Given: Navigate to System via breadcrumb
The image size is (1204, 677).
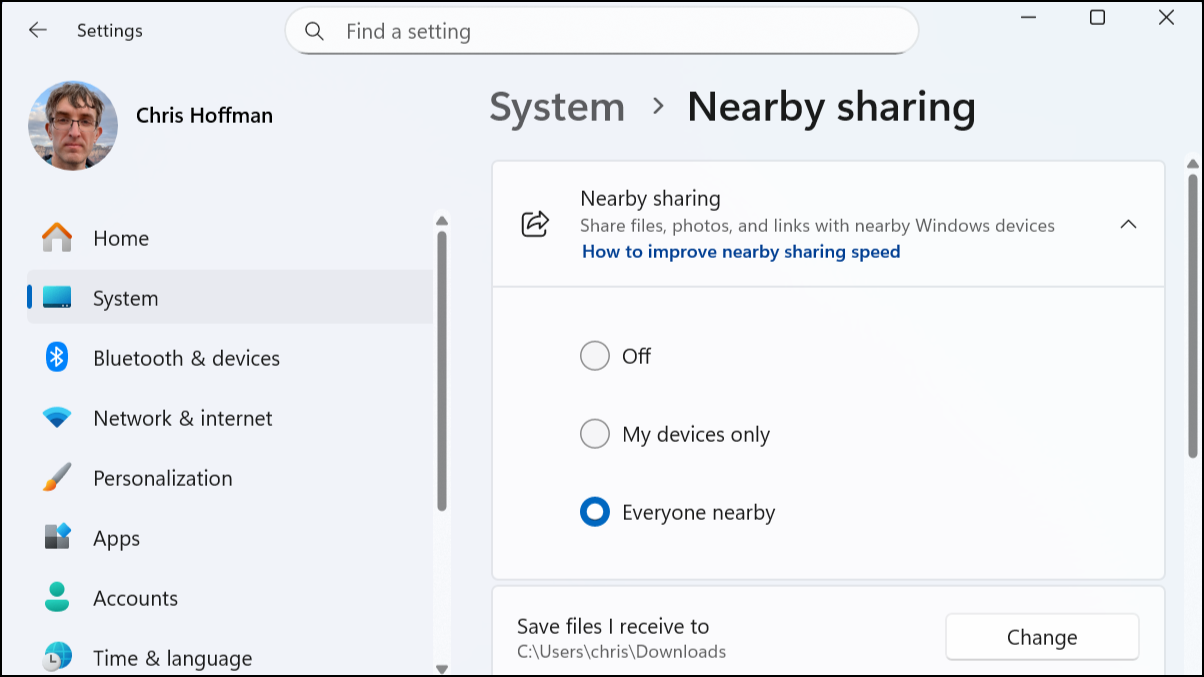Looking at the screenshot, I should click(557, 107).
